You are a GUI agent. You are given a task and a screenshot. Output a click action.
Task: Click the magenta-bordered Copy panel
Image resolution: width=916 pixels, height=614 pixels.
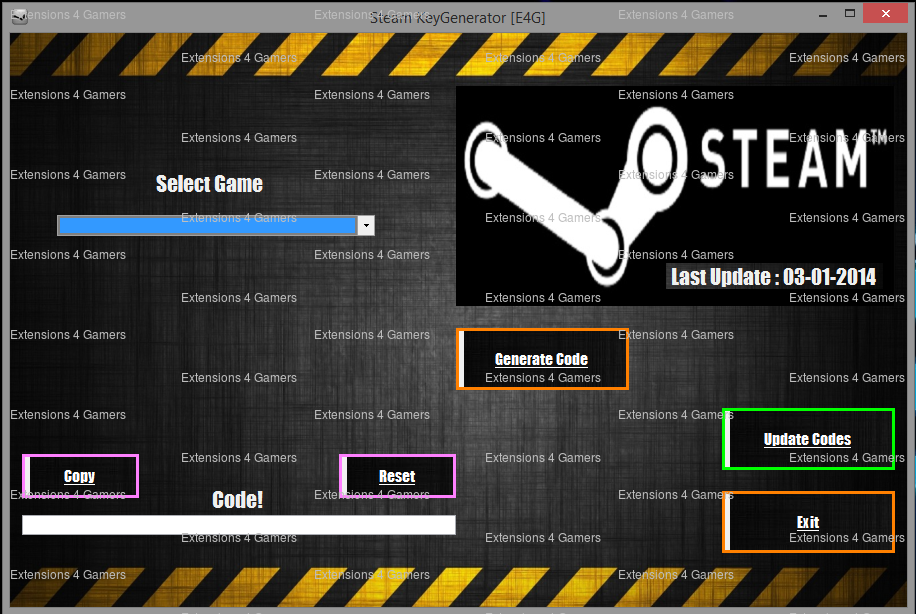(x=80, y=476)
